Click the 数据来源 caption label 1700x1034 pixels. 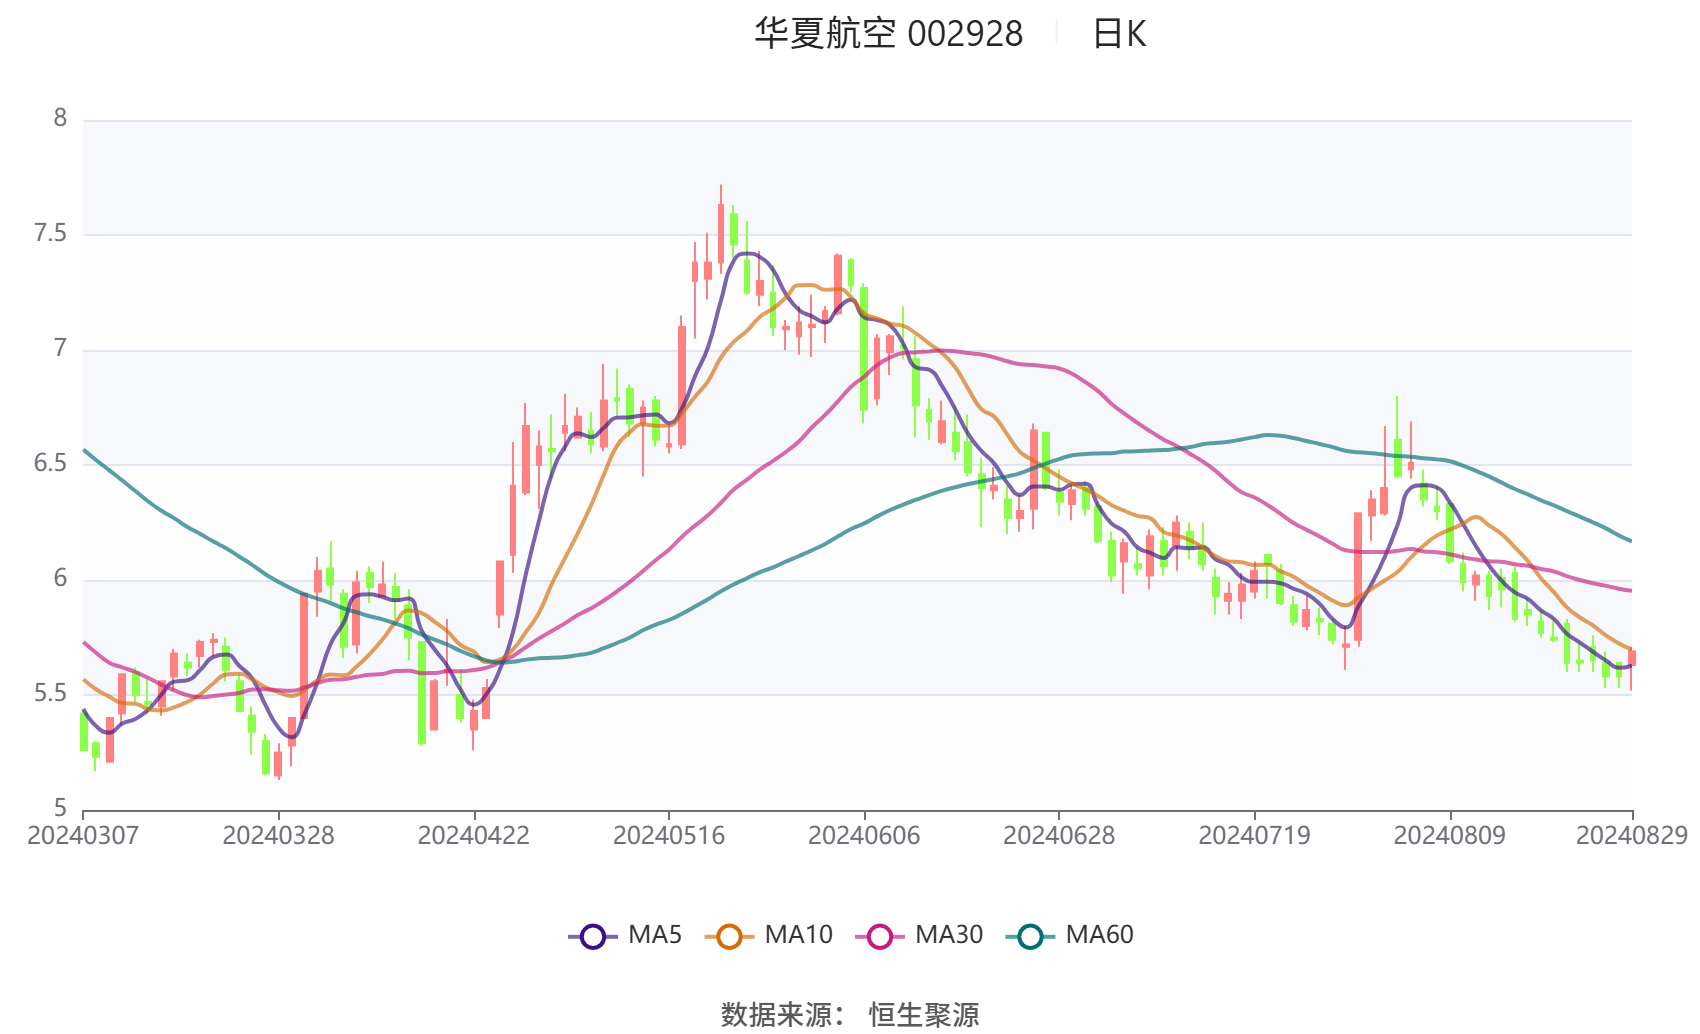[776, 1015]
